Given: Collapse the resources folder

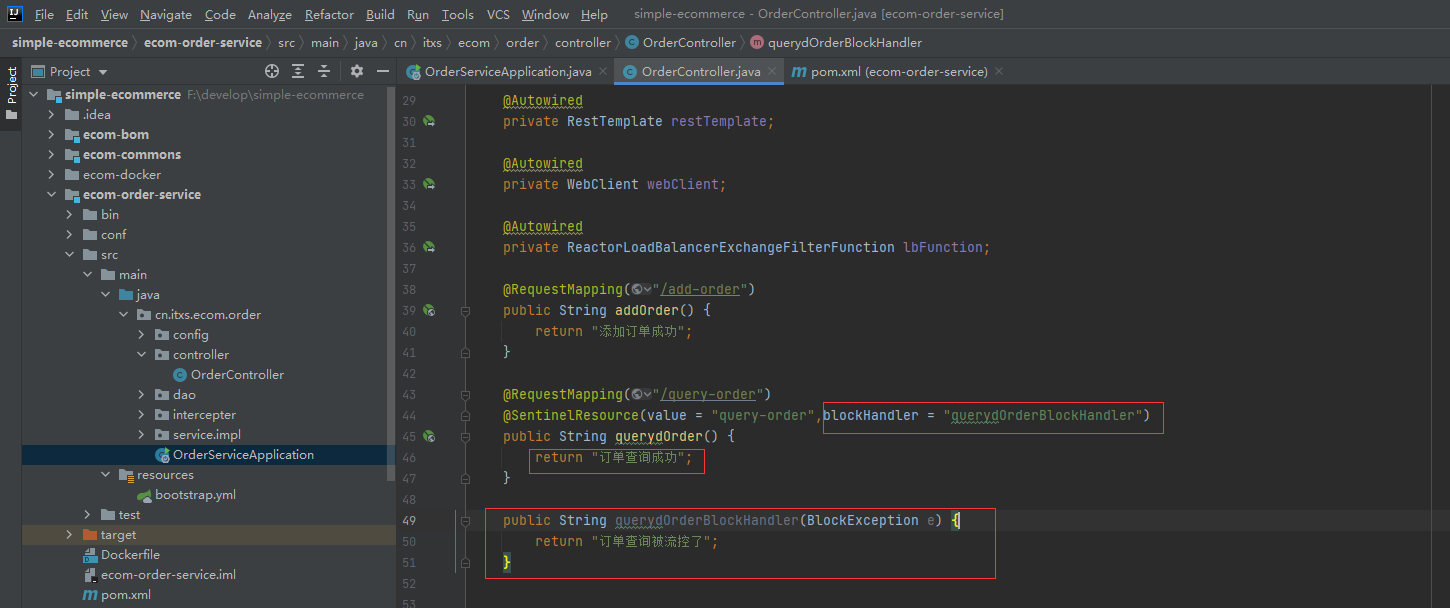Looking at the screenshot, I should 105,474.
